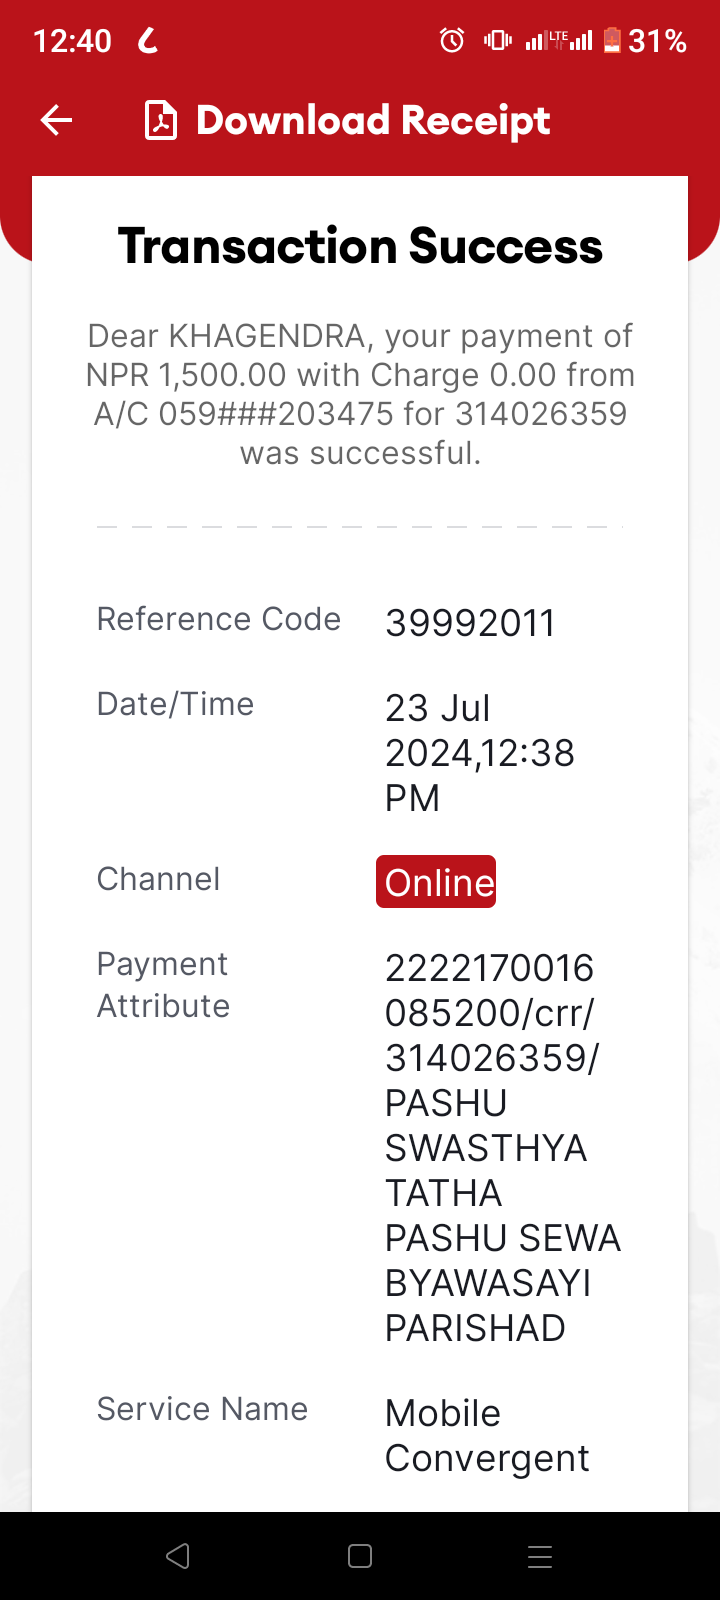This screenshot has height=1600, width=720.
Task: Tap the LTE signal strength icon
Action: [x=559, y=40]
